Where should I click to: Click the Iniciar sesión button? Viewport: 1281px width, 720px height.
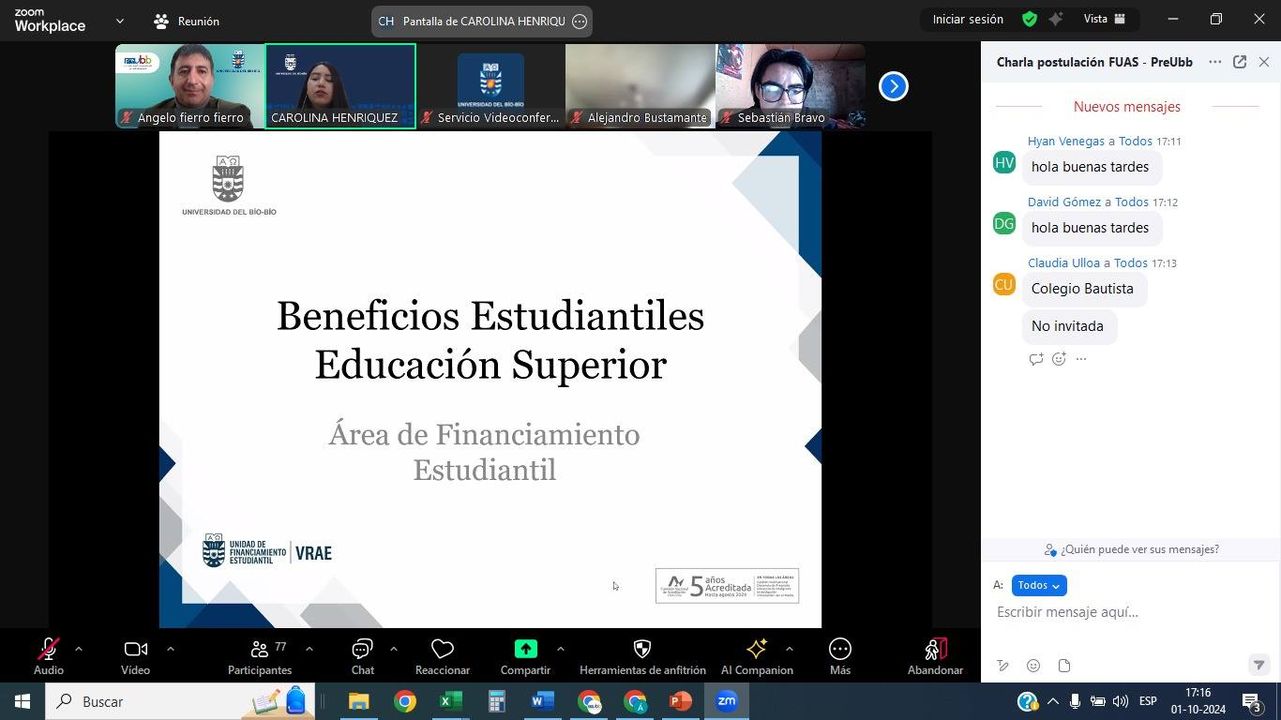(x=967, y=19)
